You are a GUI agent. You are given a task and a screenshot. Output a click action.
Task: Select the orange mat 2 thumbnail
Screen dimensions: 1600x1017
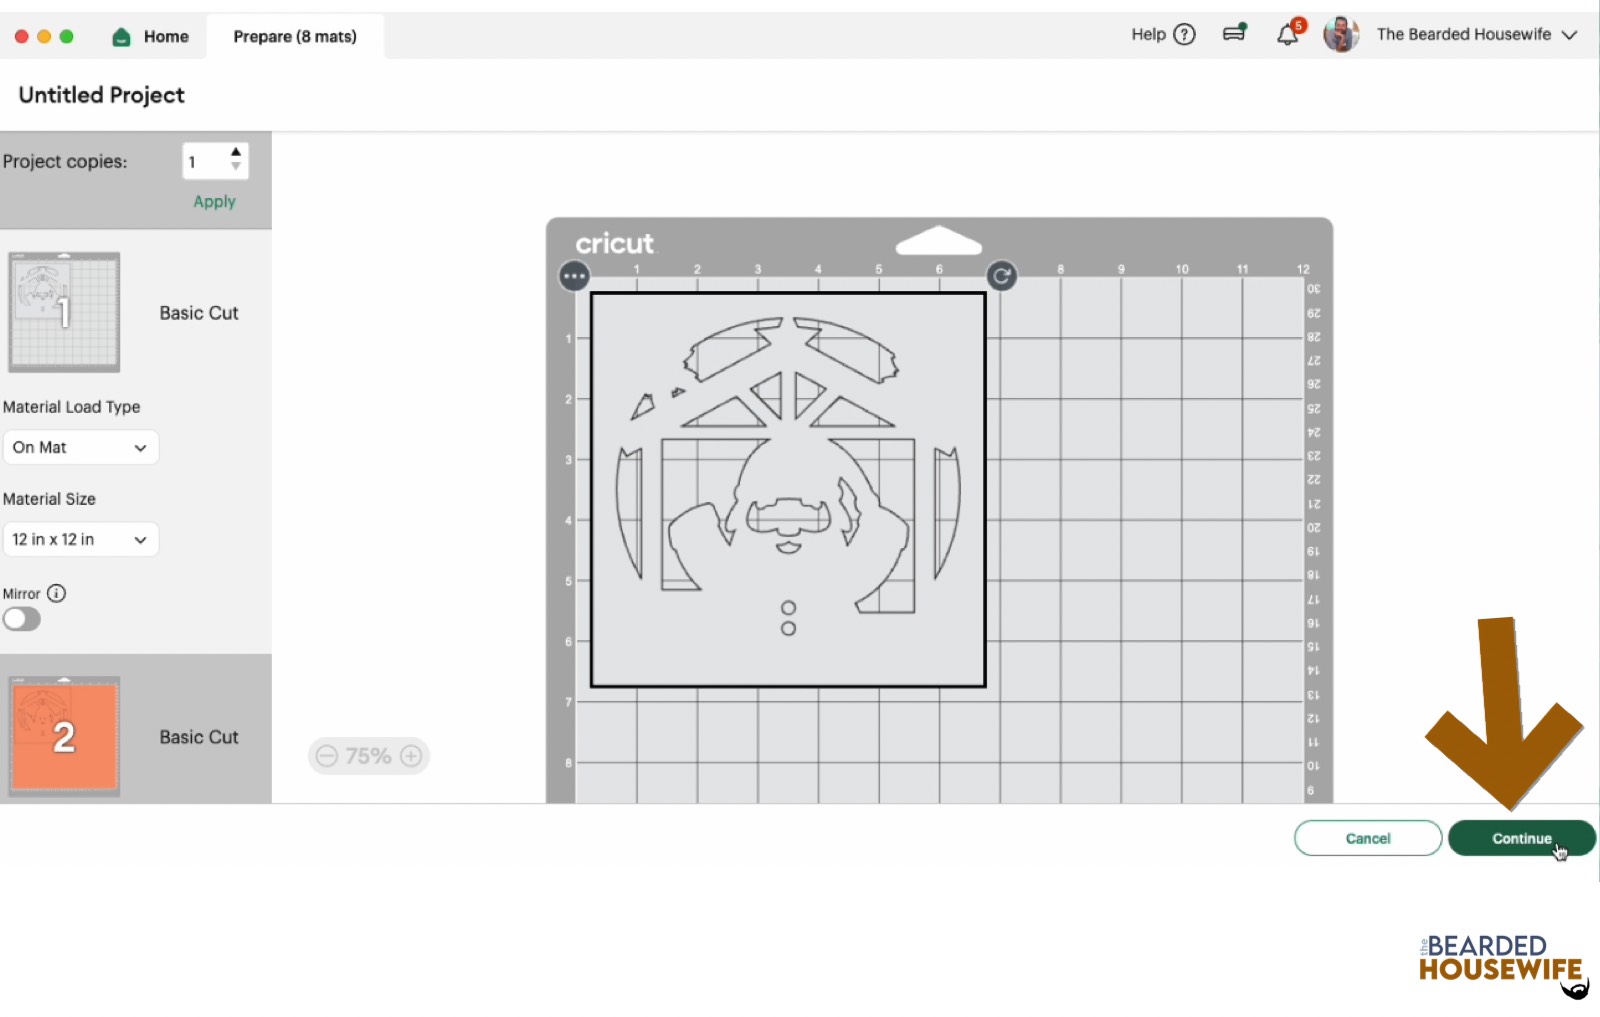[x=64, y=736]
